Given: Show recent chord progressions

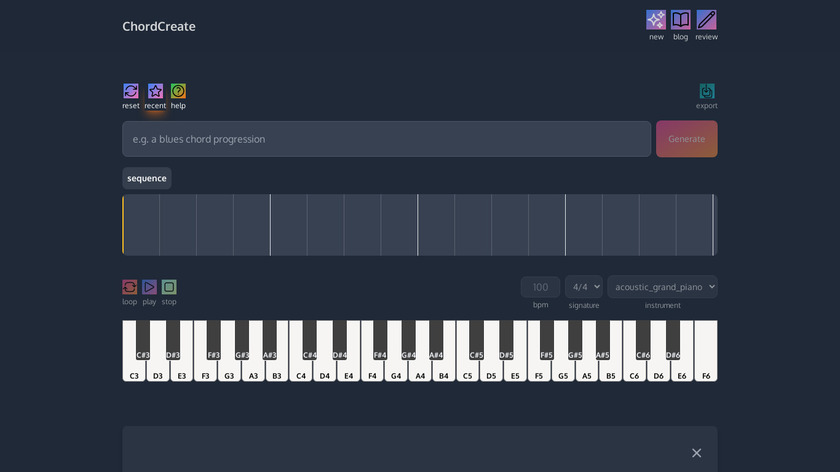Looking at the screenshot, I should coord(155,91).
